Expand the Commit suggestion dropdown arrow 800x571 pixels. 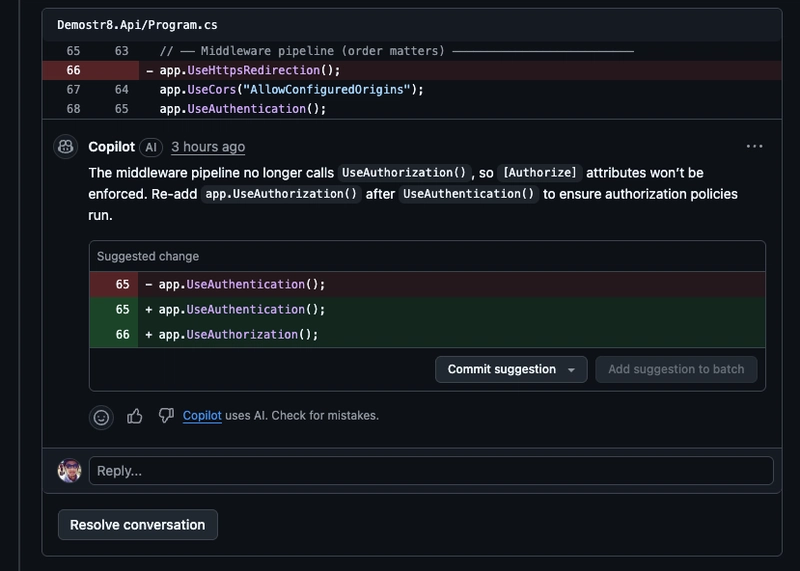point(571,370)
